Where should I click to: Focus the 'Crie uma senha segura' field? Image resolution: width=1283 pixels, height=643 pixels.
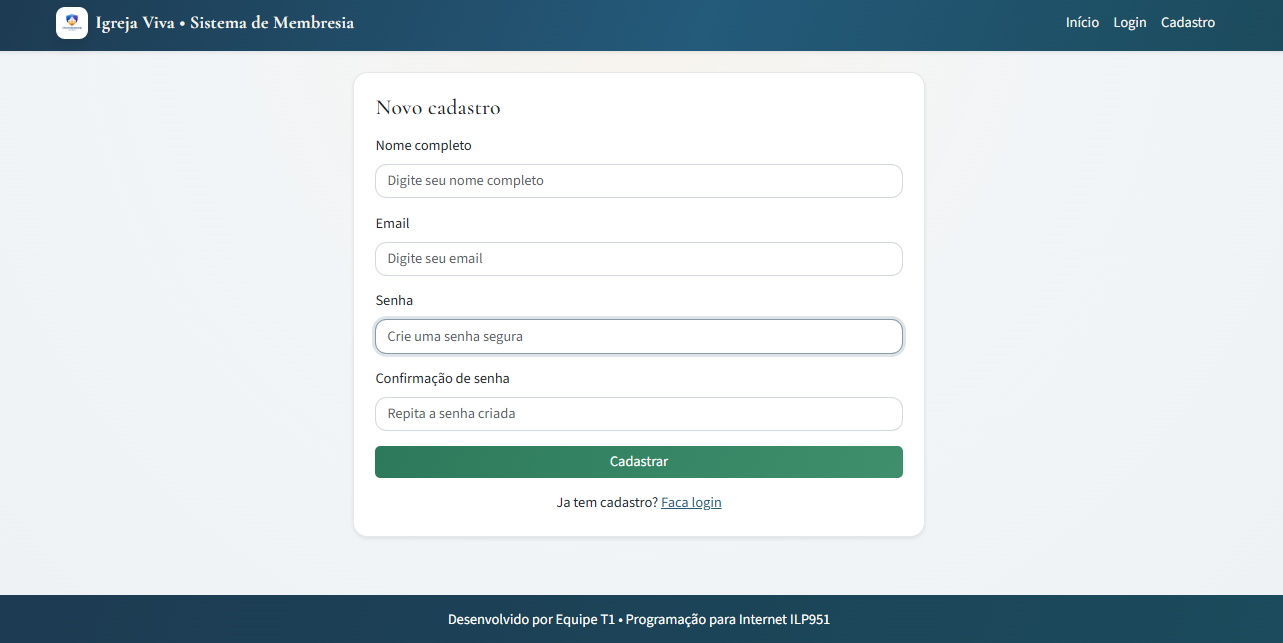638,337
